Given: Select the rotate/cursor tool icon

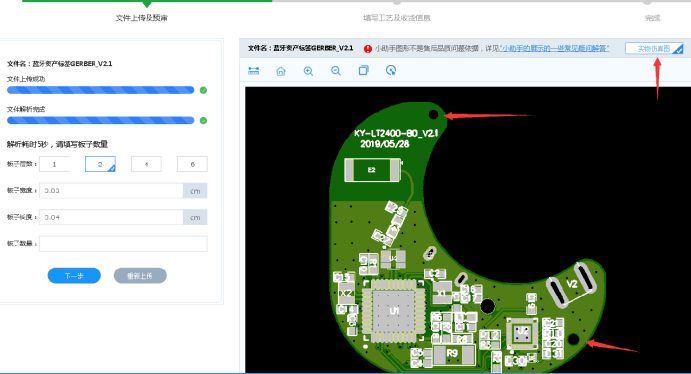Looking at the screenshot, I should click(x=391, y=70).
